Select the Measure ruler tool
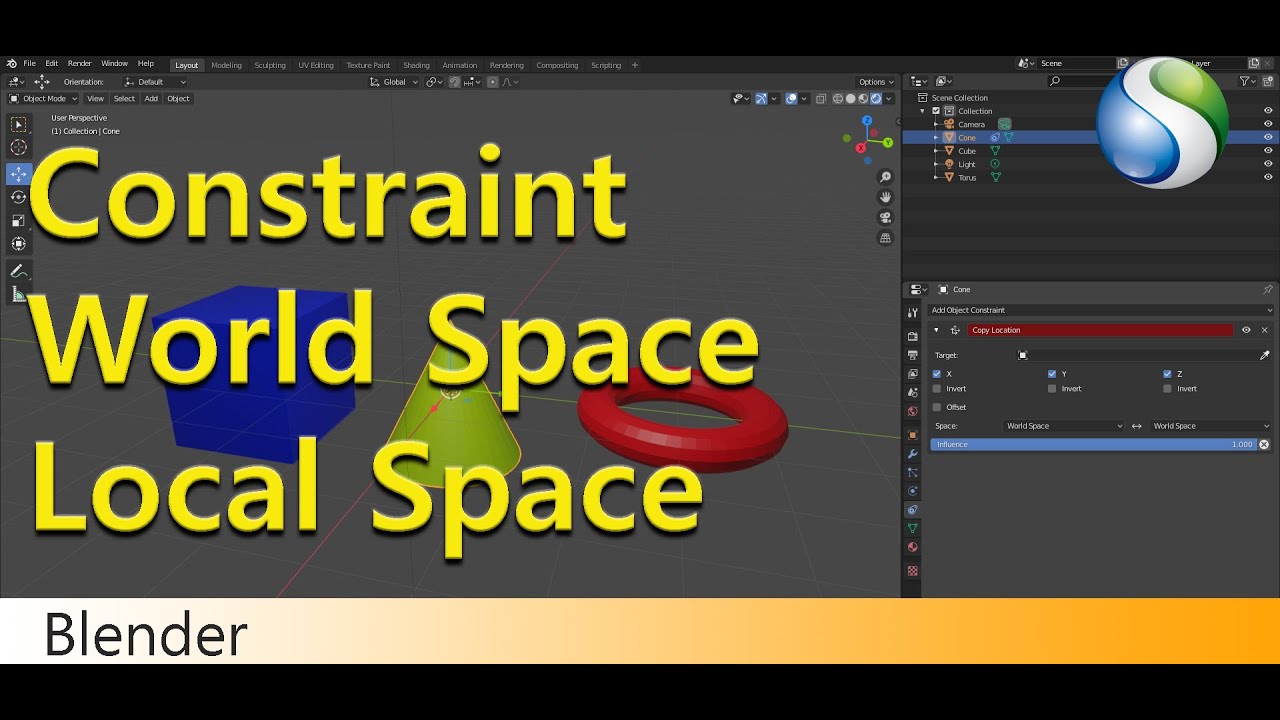This screenshot has height=720, width=1280. [18, 294]
